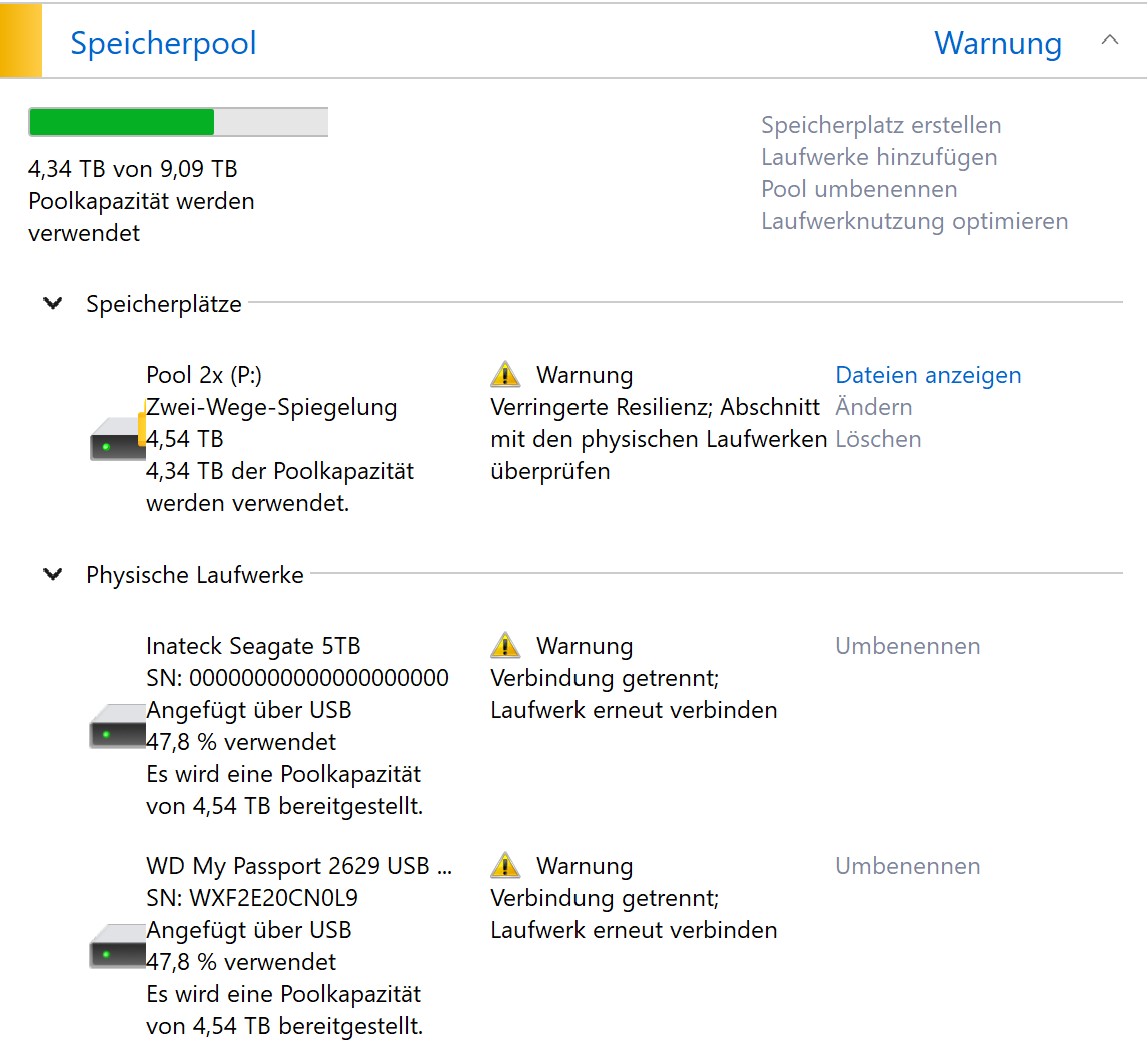The image size is (1148, 1064).
Task: Click warning triangle icon for Inateck Seagate drive
Action: tap(505, 645)
